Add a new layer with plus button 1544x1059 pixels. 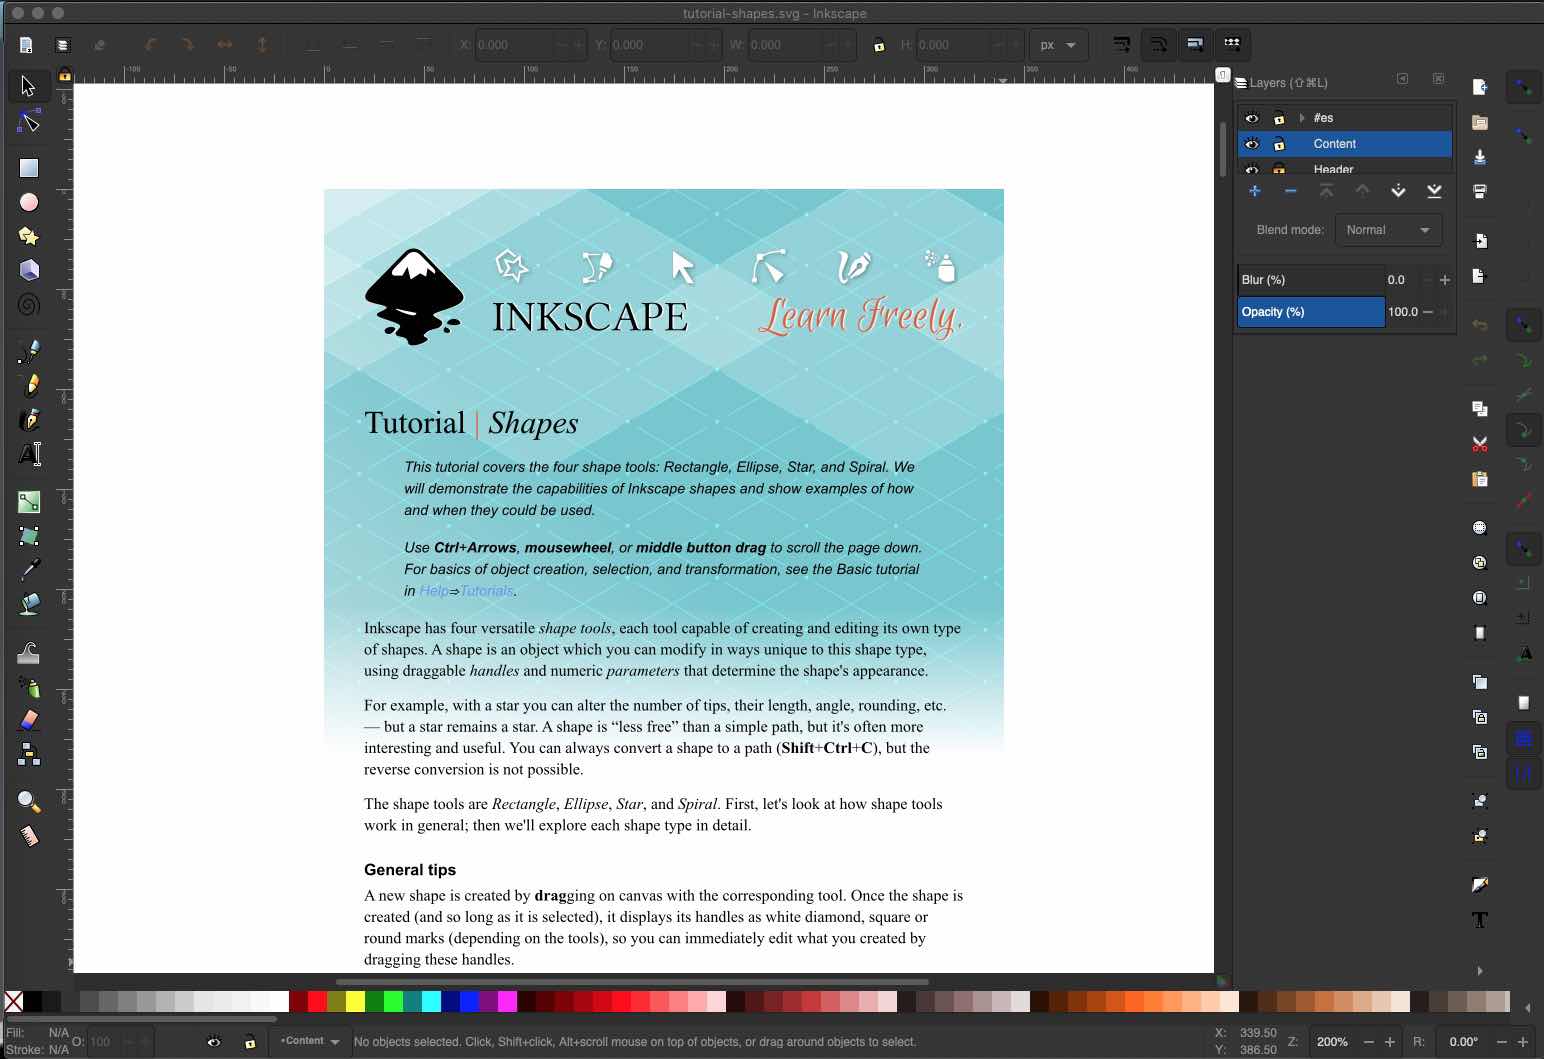[x=1254, y=191]
